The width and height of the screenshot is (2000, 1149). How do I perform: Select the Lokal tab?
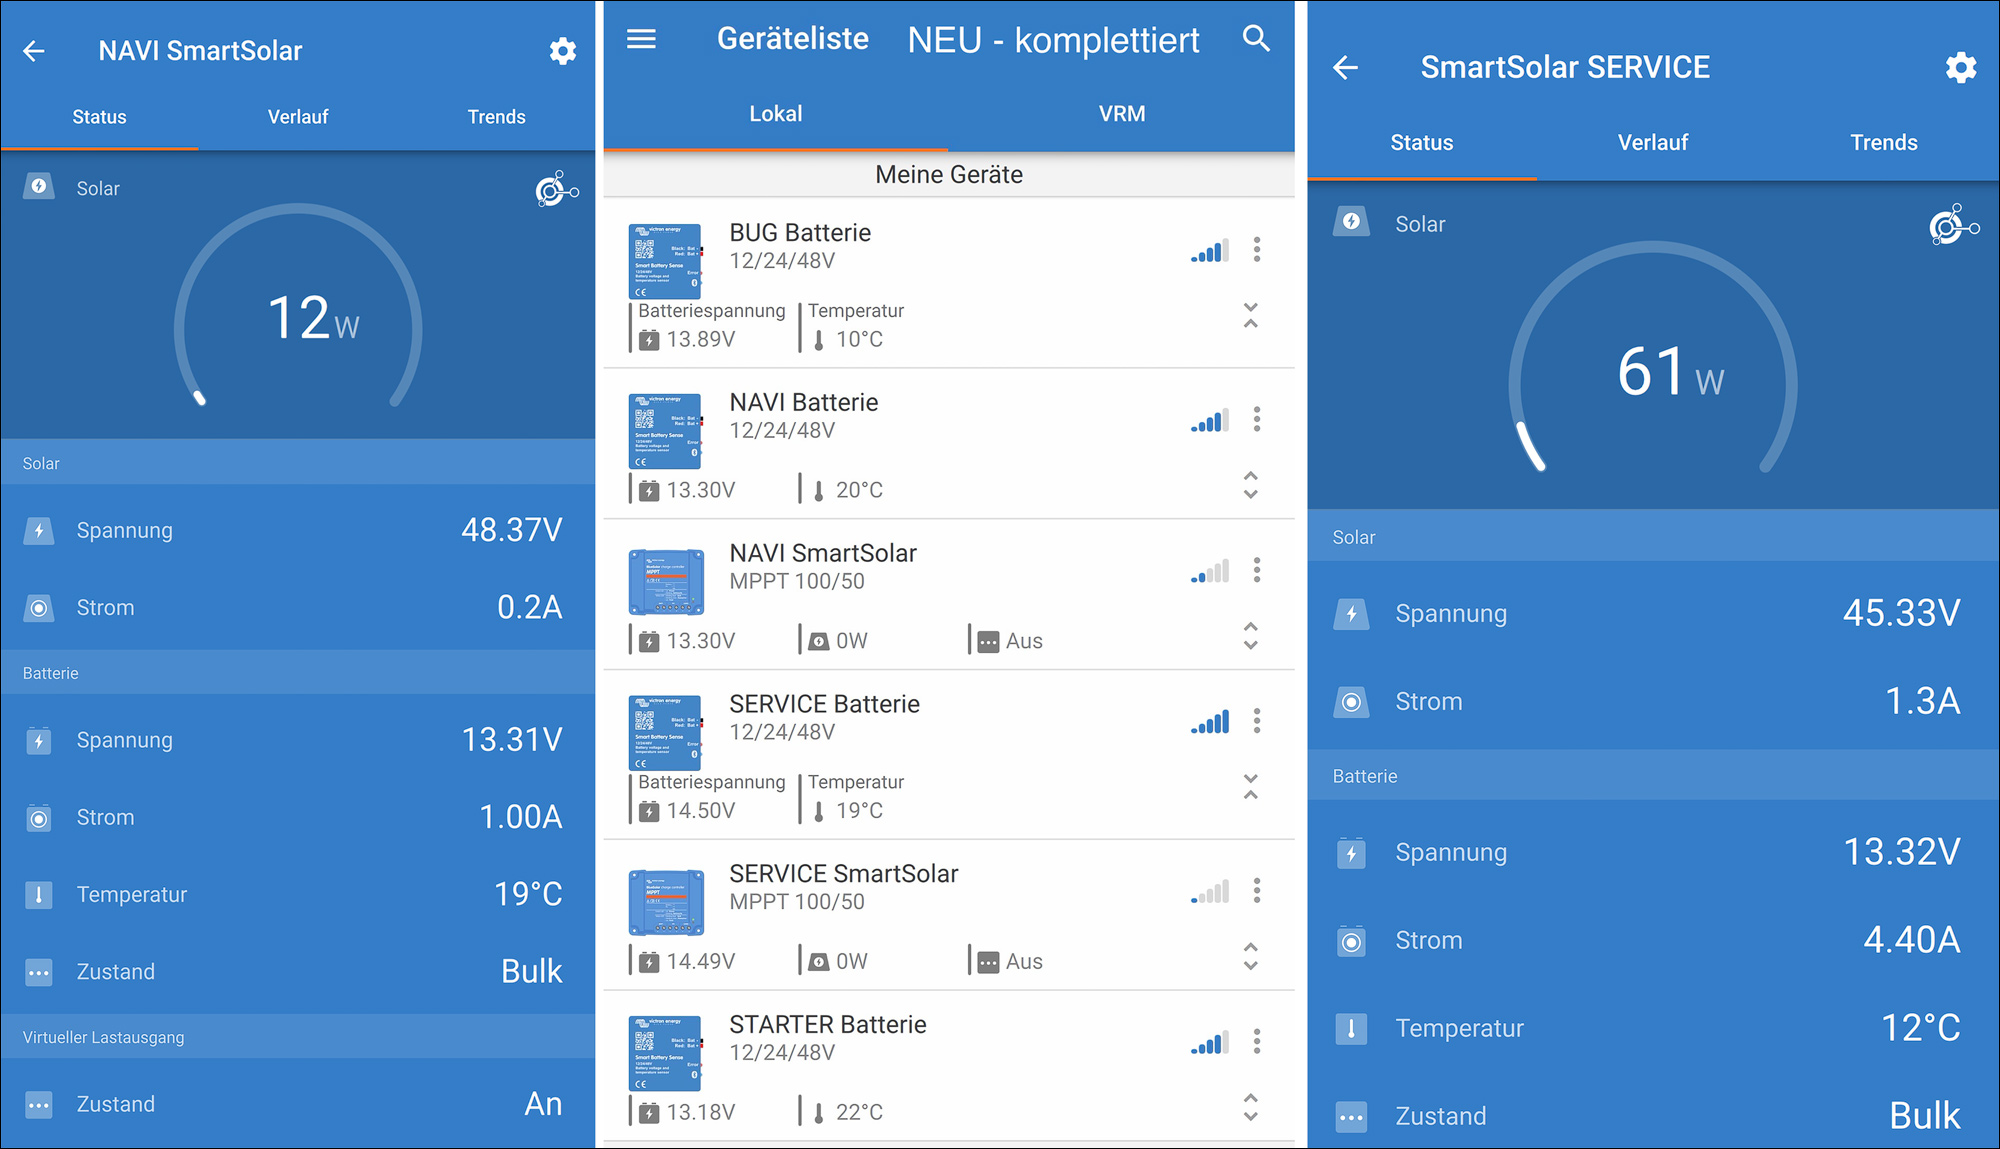775,114
